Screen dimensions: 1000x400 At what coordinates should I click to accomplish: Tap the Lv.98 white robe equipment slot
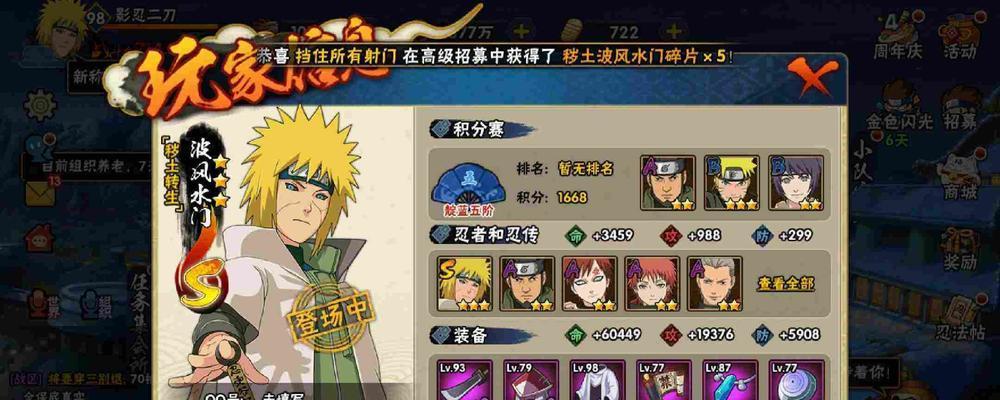[597, 380]
